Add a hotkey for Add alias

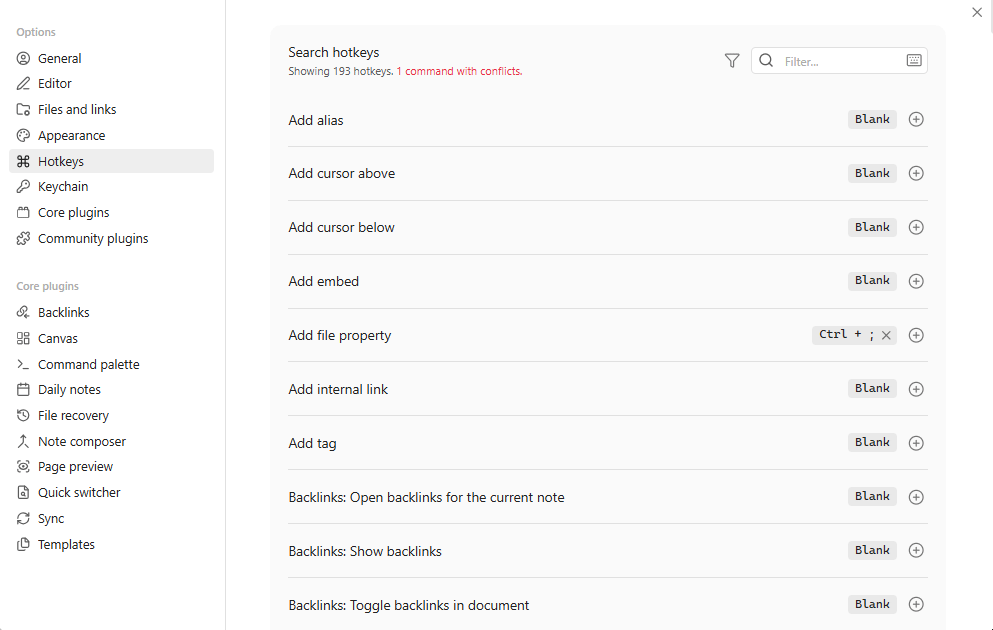tap(916, 120)
